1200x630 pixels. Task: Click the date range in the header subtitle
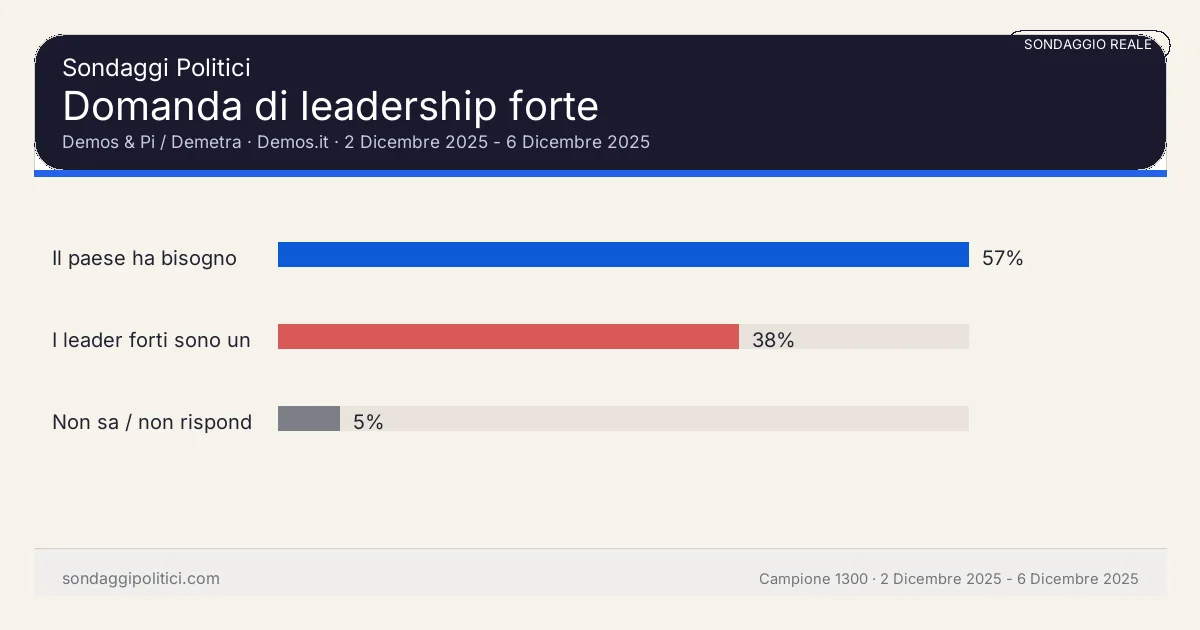click(x=497, y=142)
